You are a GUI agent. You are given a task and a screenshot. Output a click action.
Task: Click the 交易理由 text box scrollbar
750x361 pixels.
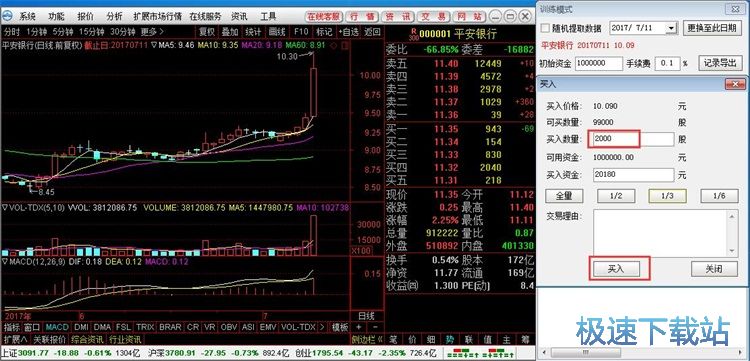pos(731,233)
